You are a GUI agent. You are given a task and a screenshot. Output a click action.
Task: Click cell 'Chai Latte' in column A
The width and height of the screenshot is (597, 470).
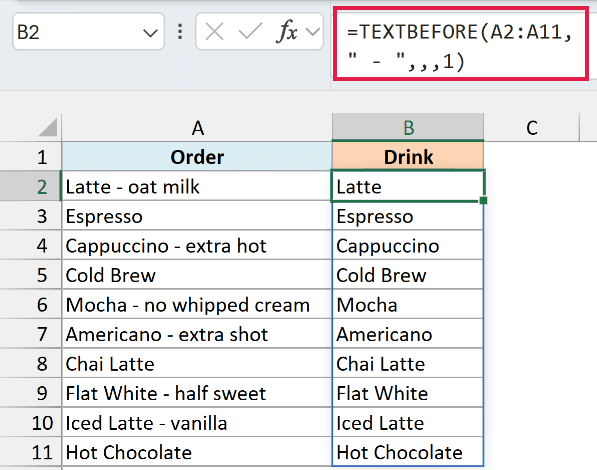[x=197, y=363]
